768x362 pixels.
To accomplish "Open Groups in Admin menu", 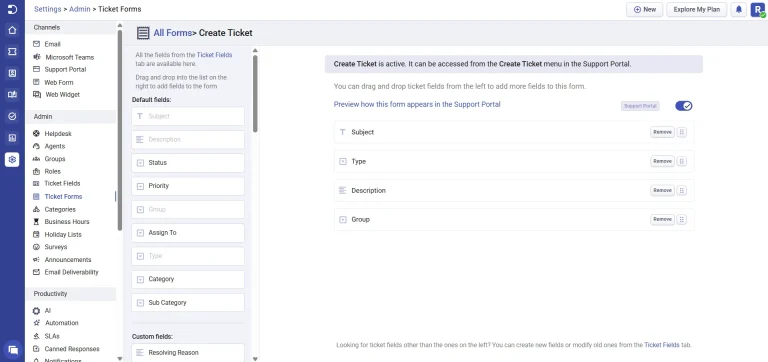I will (x=55, y=159).
